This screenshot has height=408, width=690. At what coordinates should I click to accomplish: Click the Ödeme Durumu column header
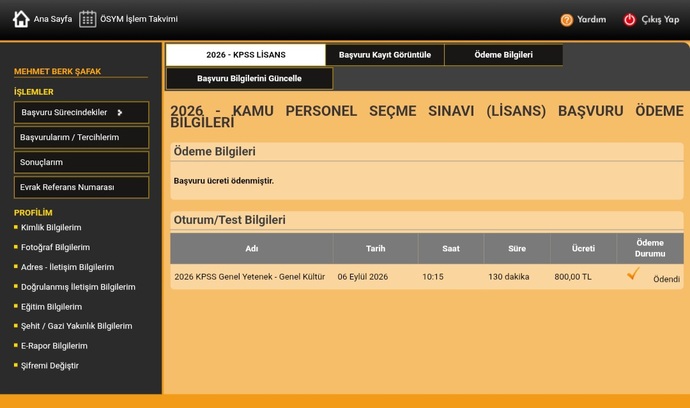tap(650, 249)
